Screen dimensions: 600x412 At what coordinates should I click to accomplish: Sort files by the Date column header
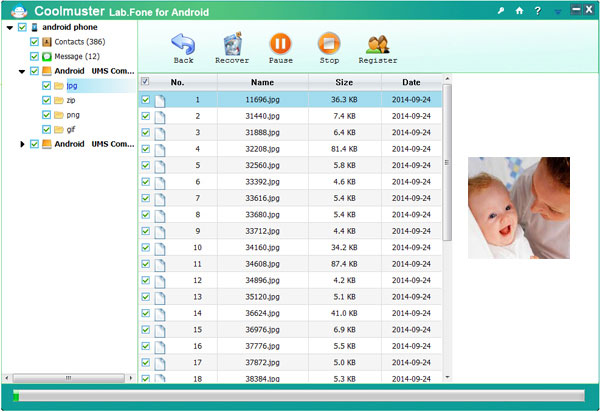411,82
